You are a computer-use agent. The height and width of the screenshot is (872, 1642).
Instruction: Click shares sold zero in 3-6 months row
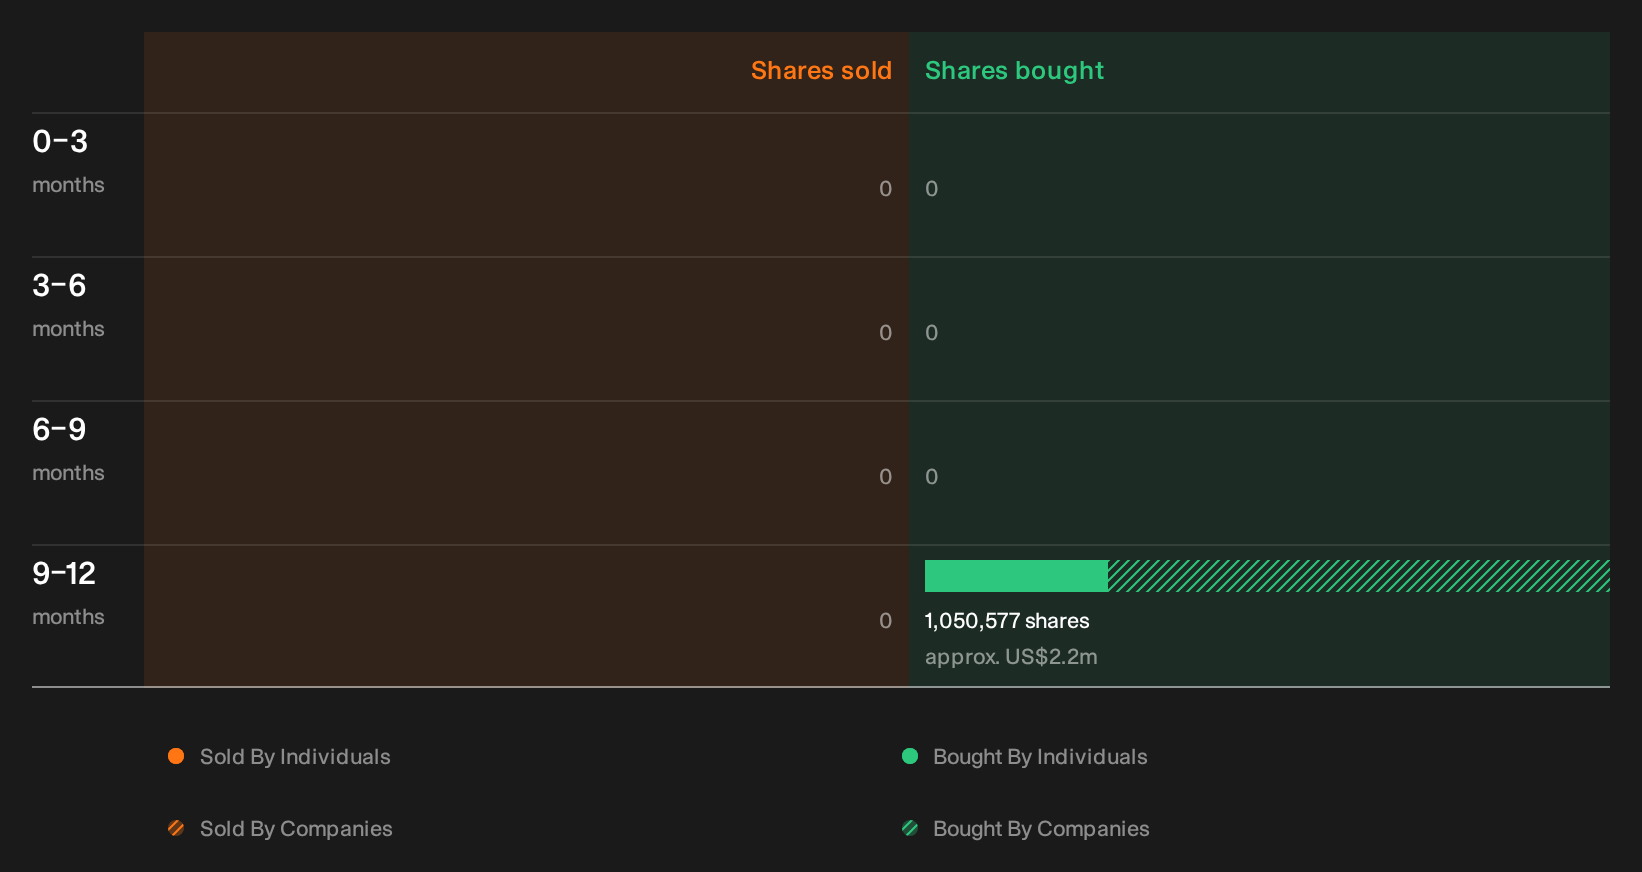click(x=885, y=333)
